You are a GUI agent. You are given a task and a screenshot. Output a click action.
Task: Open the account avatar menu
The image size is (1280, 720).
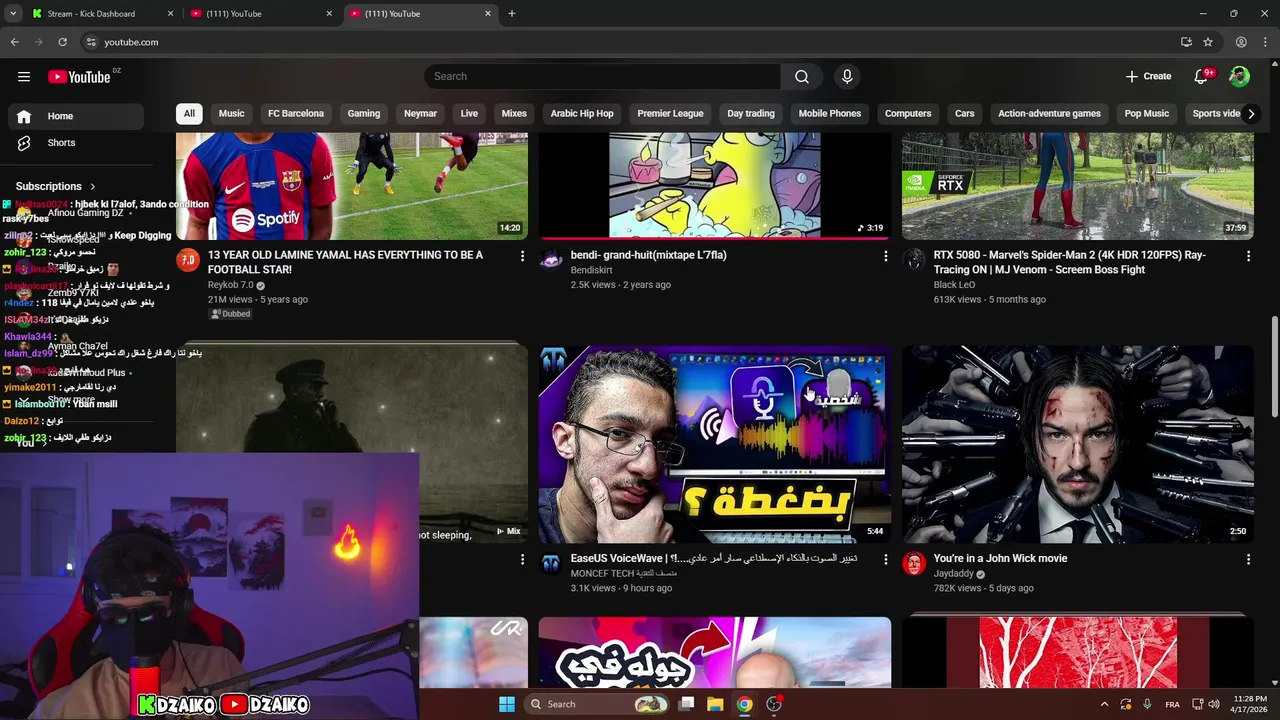pyautogui.click(x=1239, y=77)
